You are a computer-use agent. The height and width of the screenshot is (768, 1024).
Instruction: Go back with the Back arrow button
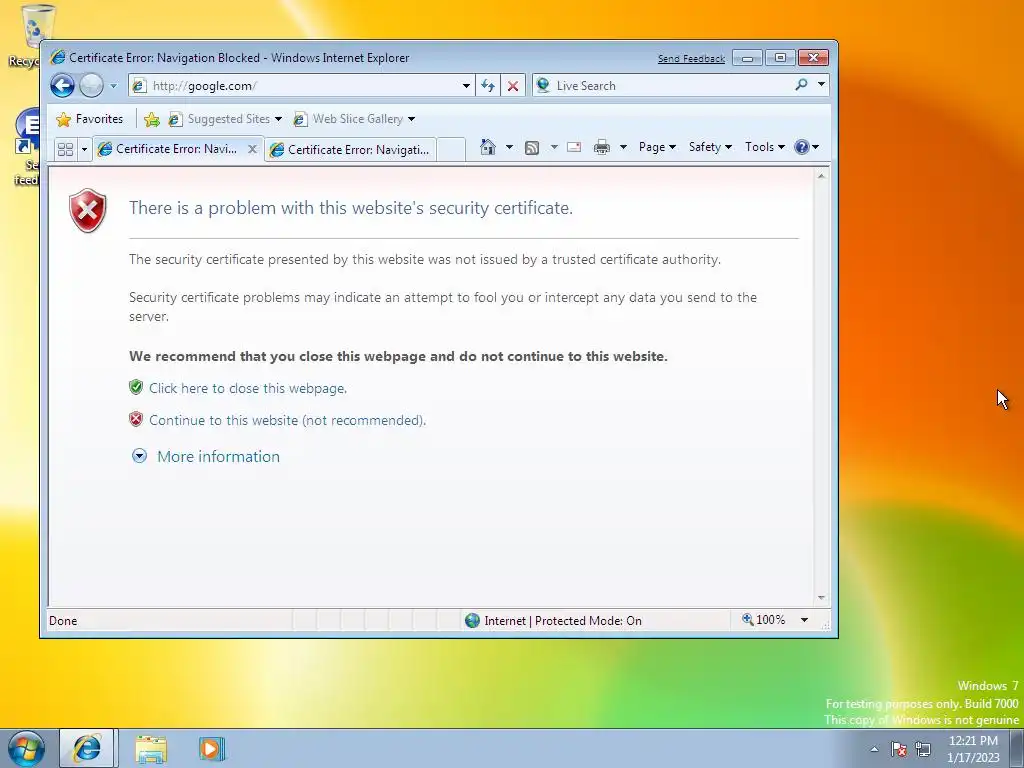tap(63, 86)
